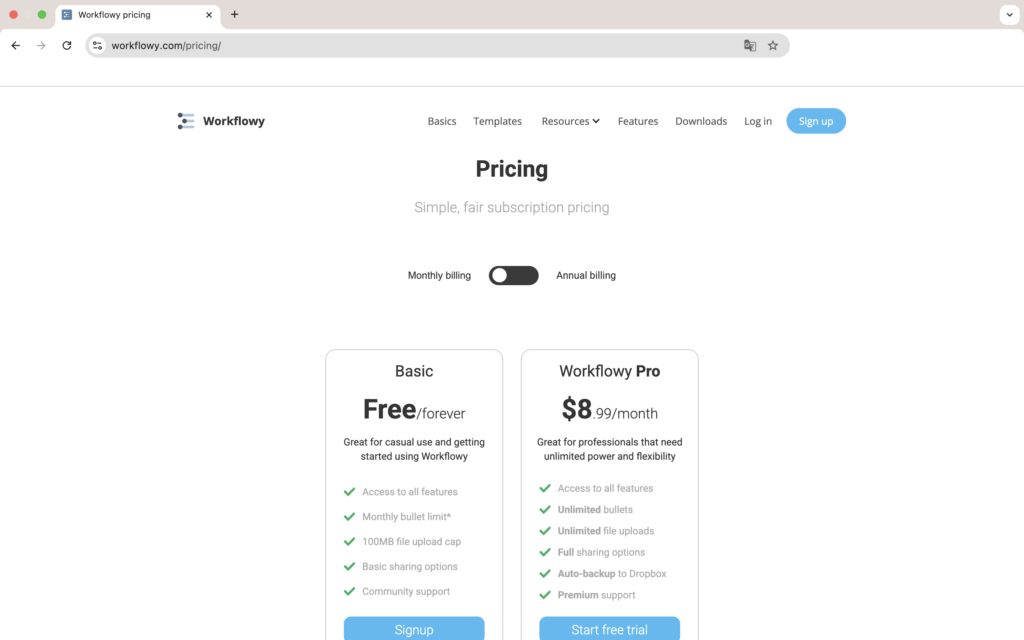Reload the page with the refresh icon

[67, 45]
